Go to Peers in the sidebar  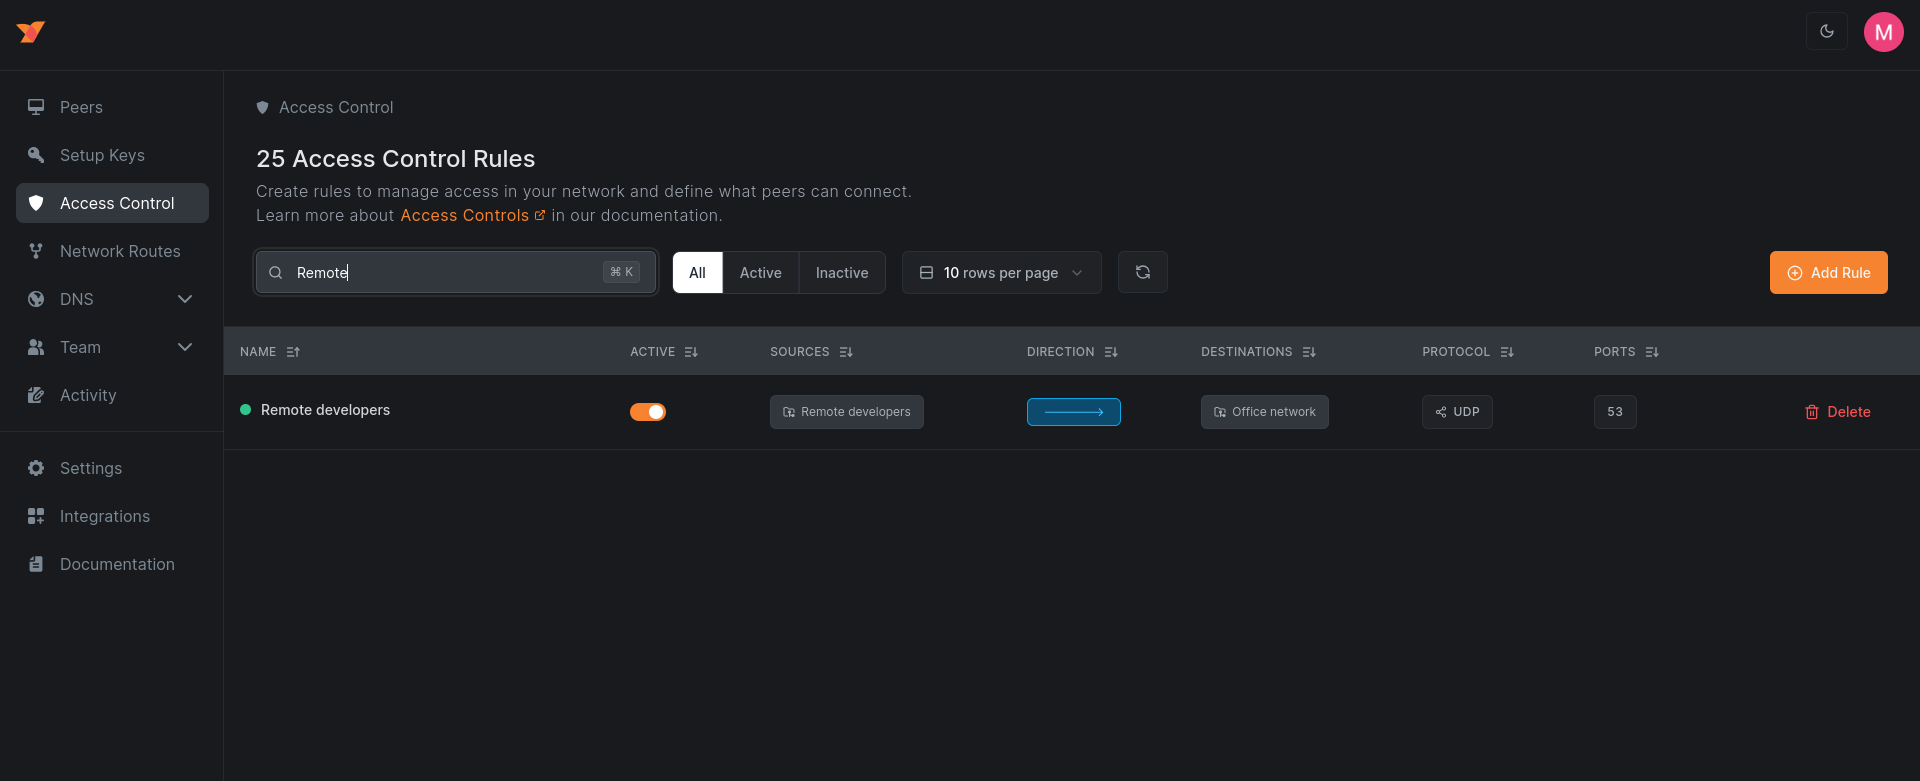(x=81, y=107)
